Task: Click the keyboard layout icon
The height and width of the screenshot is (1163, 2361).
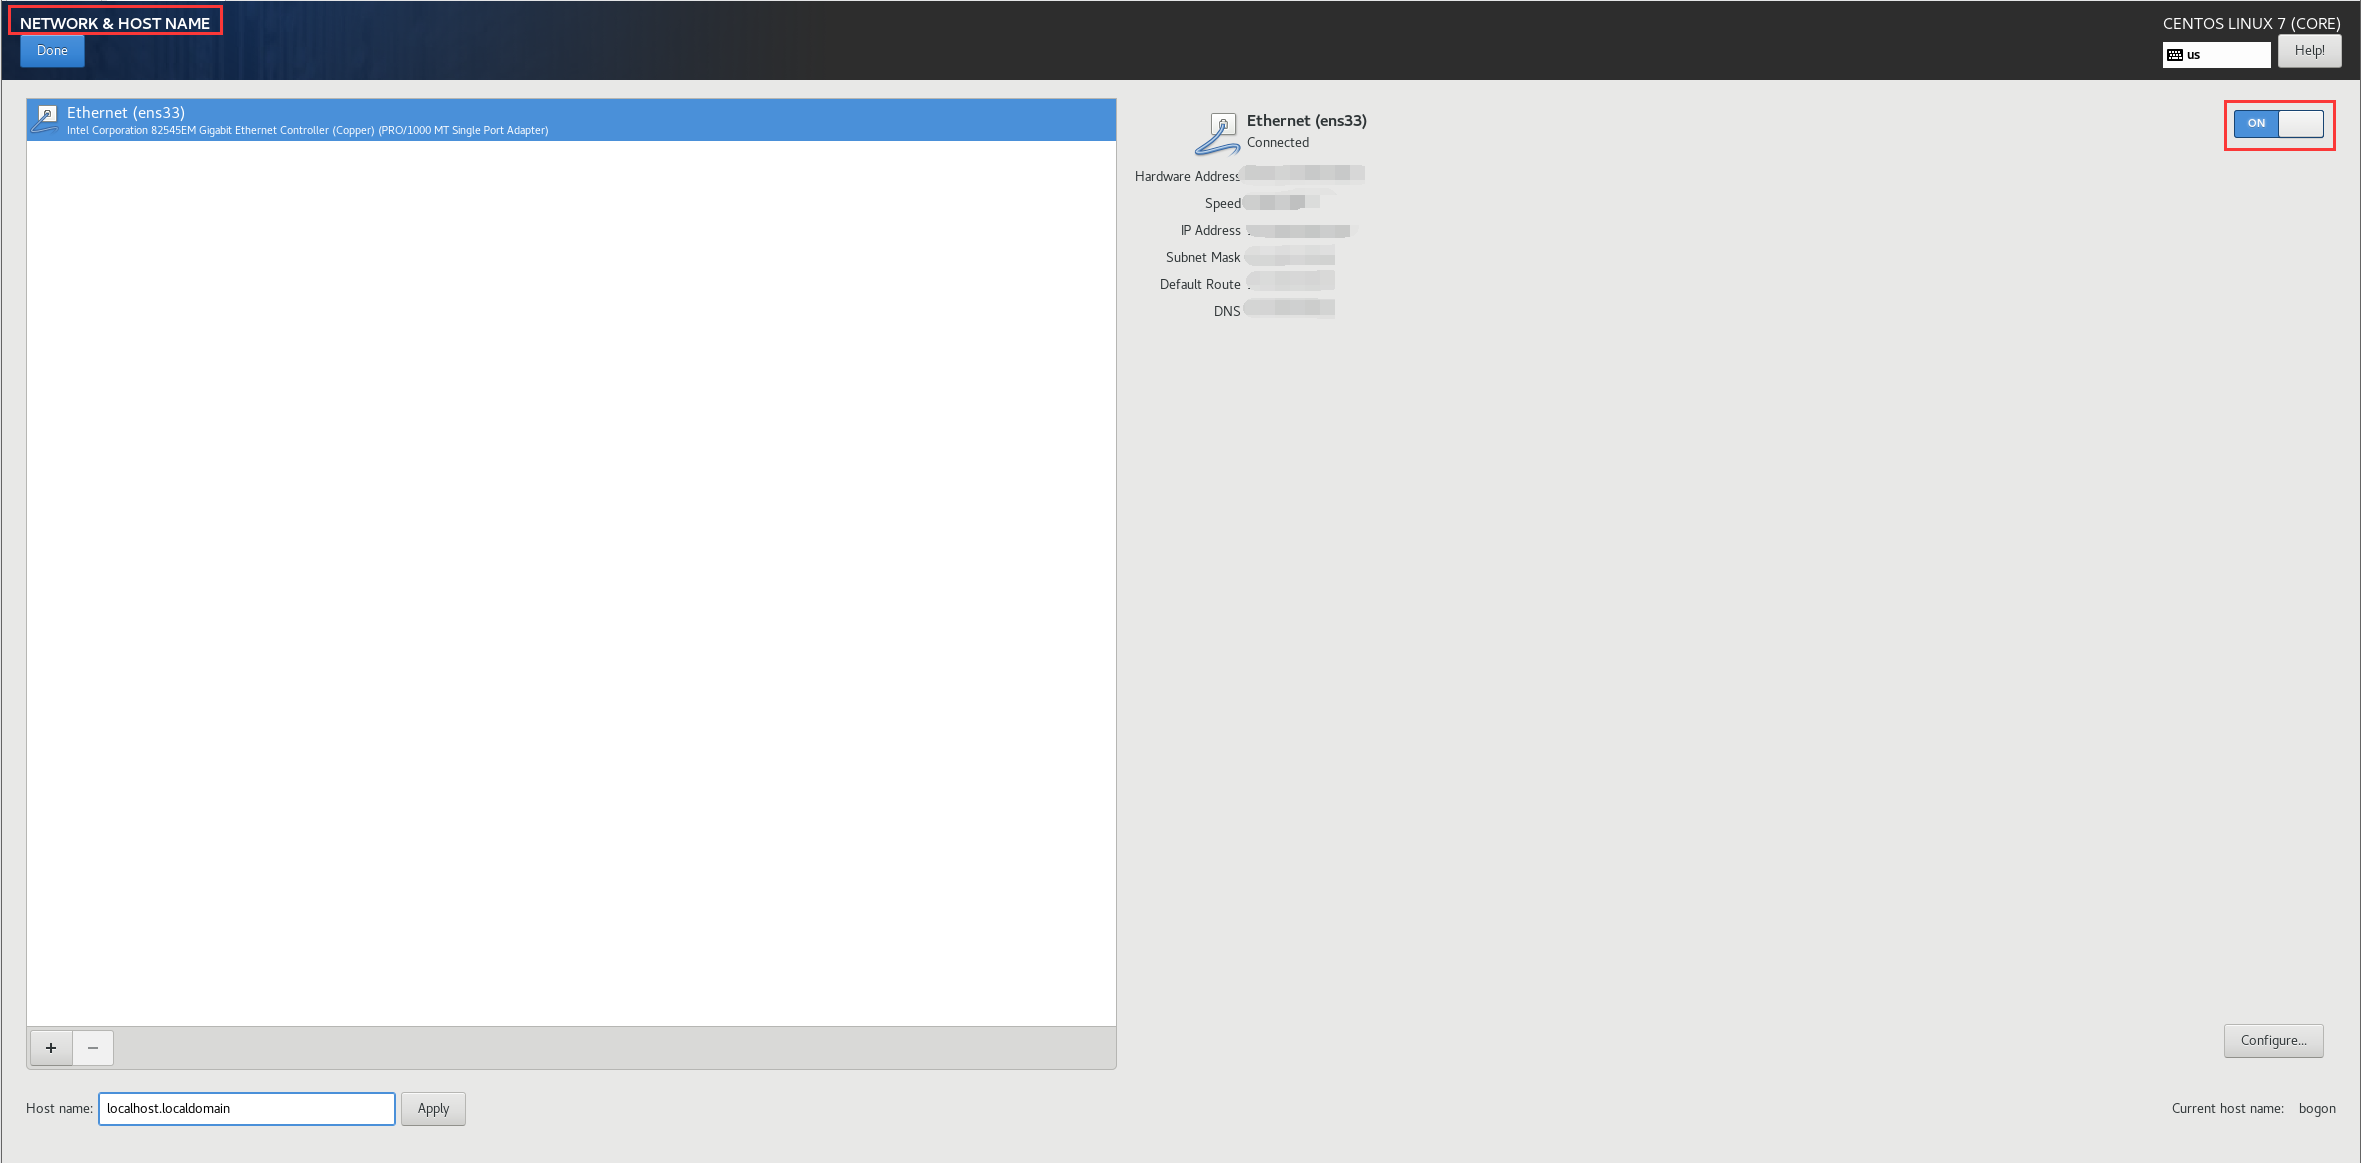Action: [x=2174, y=55]
